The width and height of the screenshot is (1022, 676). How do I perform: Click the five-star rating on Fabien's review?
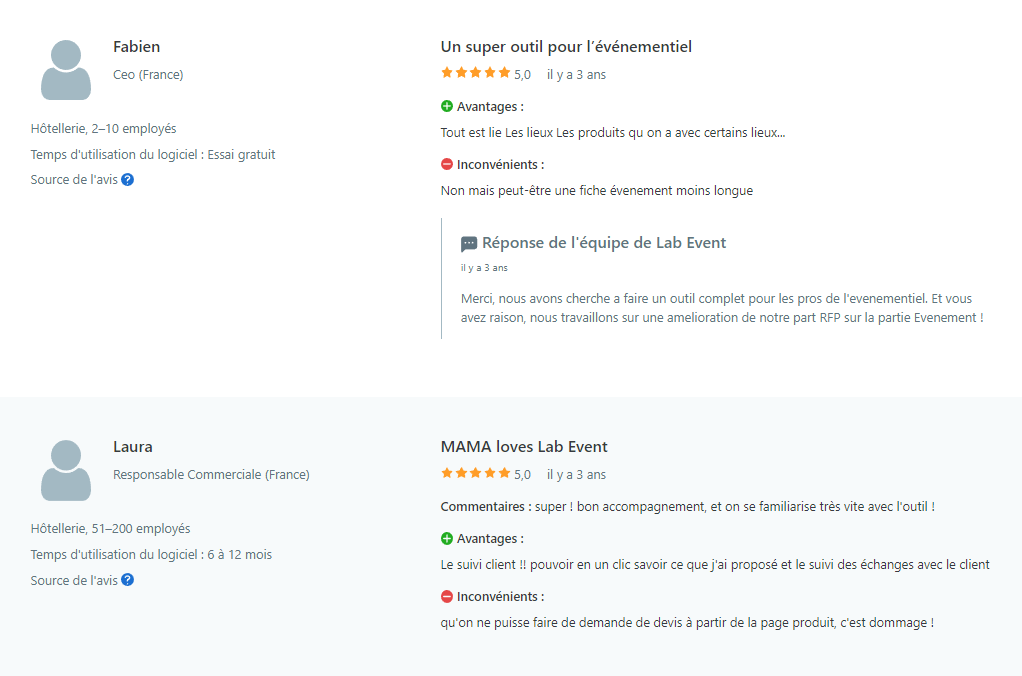(x=476, y=72)
